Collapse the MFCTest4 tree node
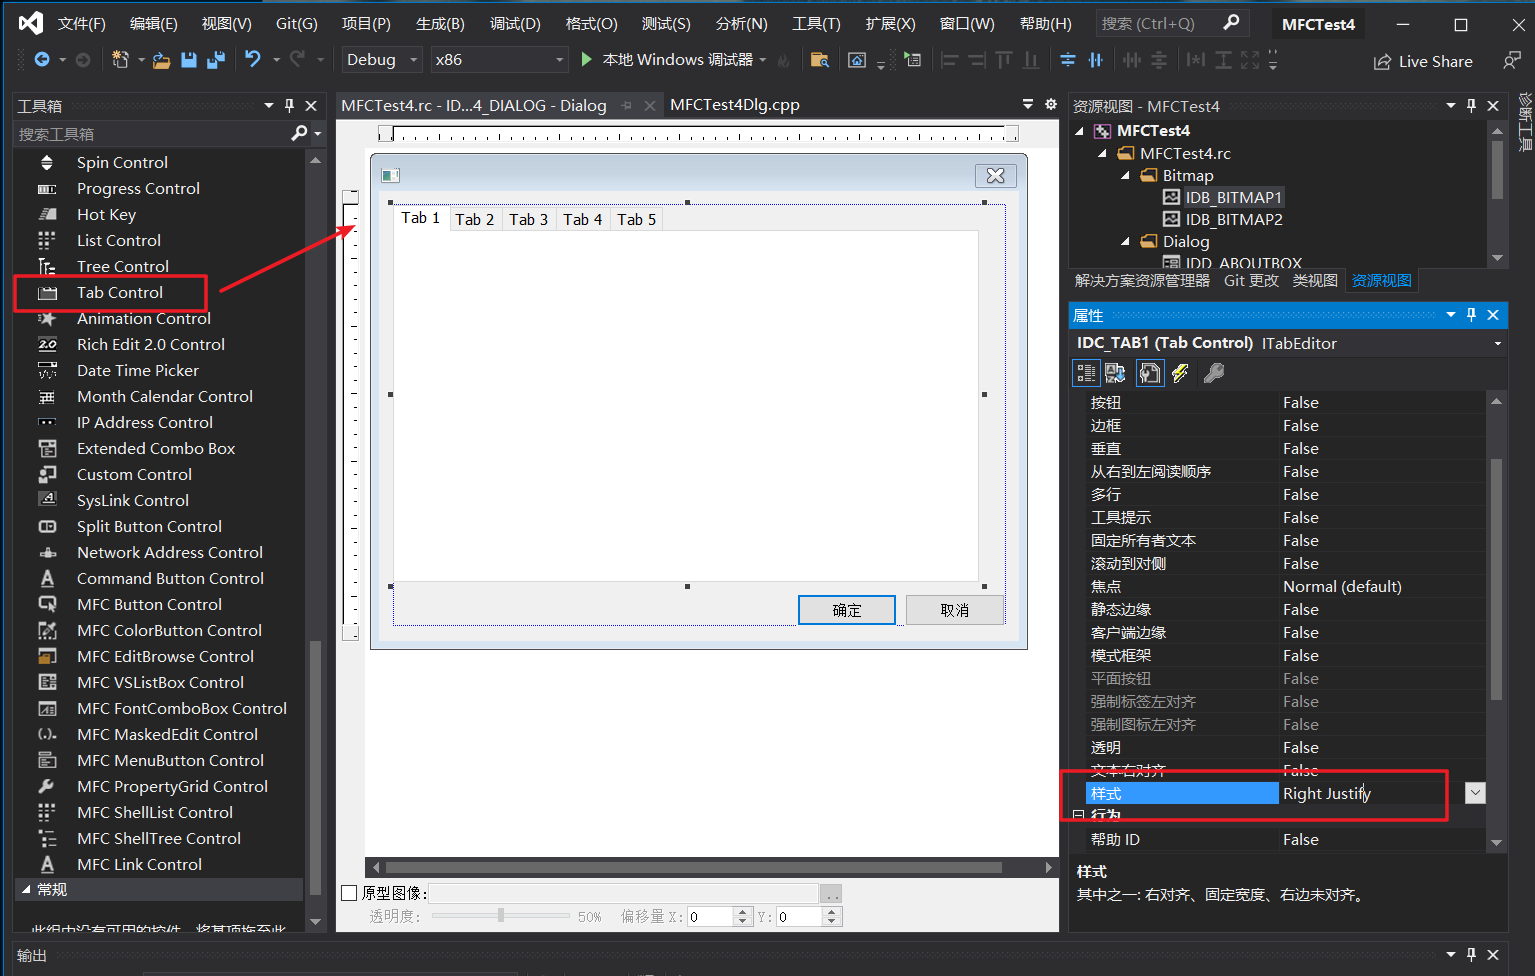1535x976 pixels. coord(1080,131)
